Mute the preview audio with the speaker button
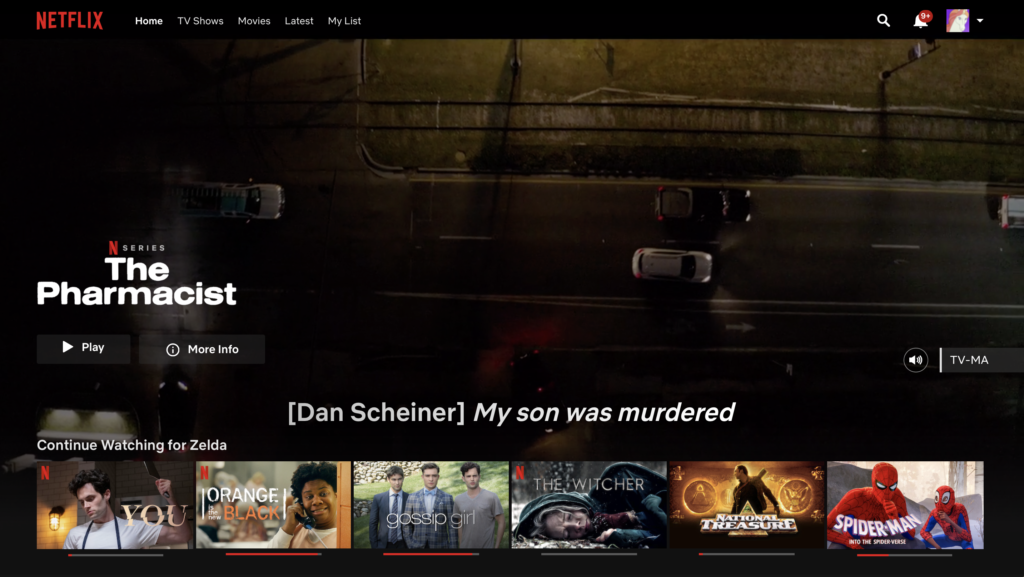This screenshot has width=1024, height=577. click(916, 360)
